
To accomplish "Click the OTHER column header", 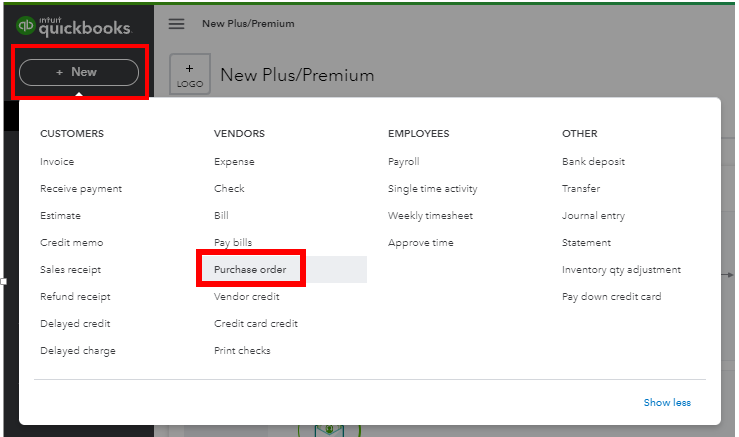I will [580, 133].
